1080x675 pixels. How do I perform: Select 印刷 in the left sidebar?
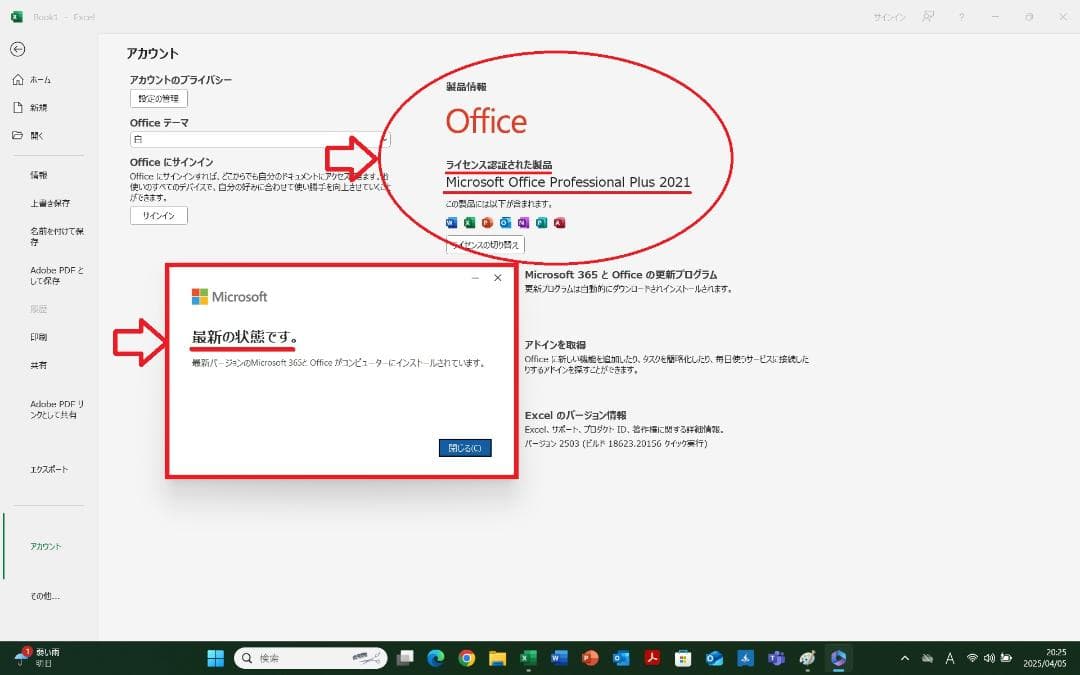(38, 336)
